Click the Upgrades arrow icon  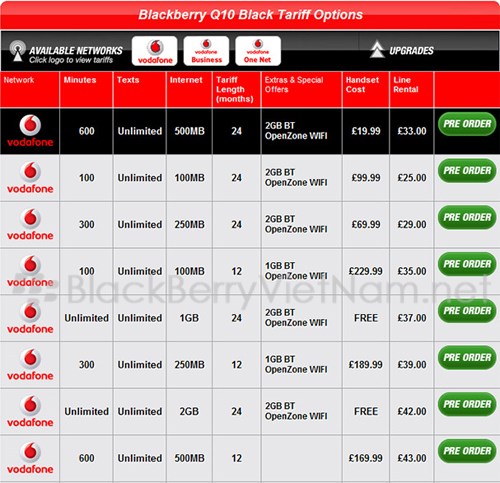pyautogui.click(x=377, y=49)
